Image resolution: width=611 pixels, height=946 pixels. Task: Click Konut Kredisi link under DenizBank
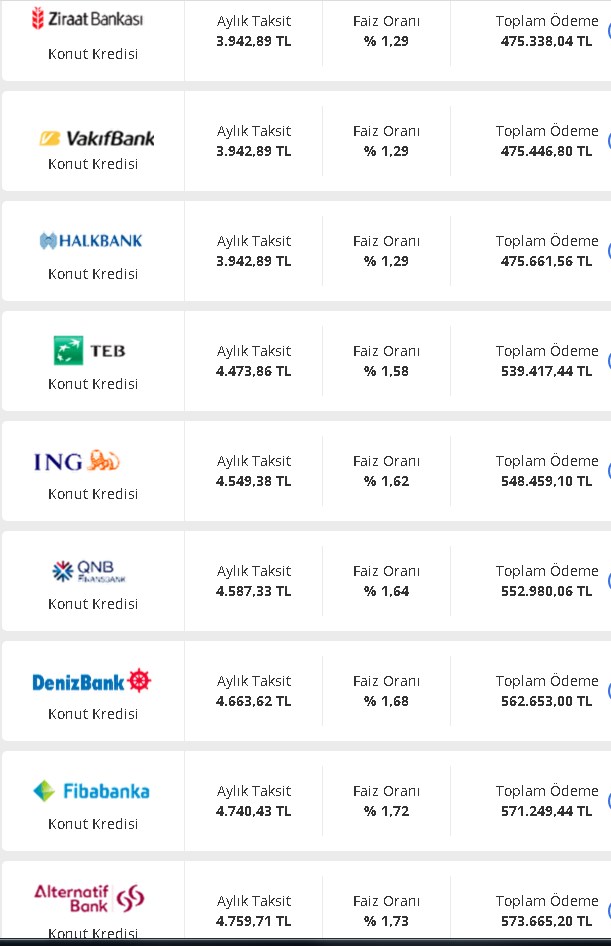(93, 714)
